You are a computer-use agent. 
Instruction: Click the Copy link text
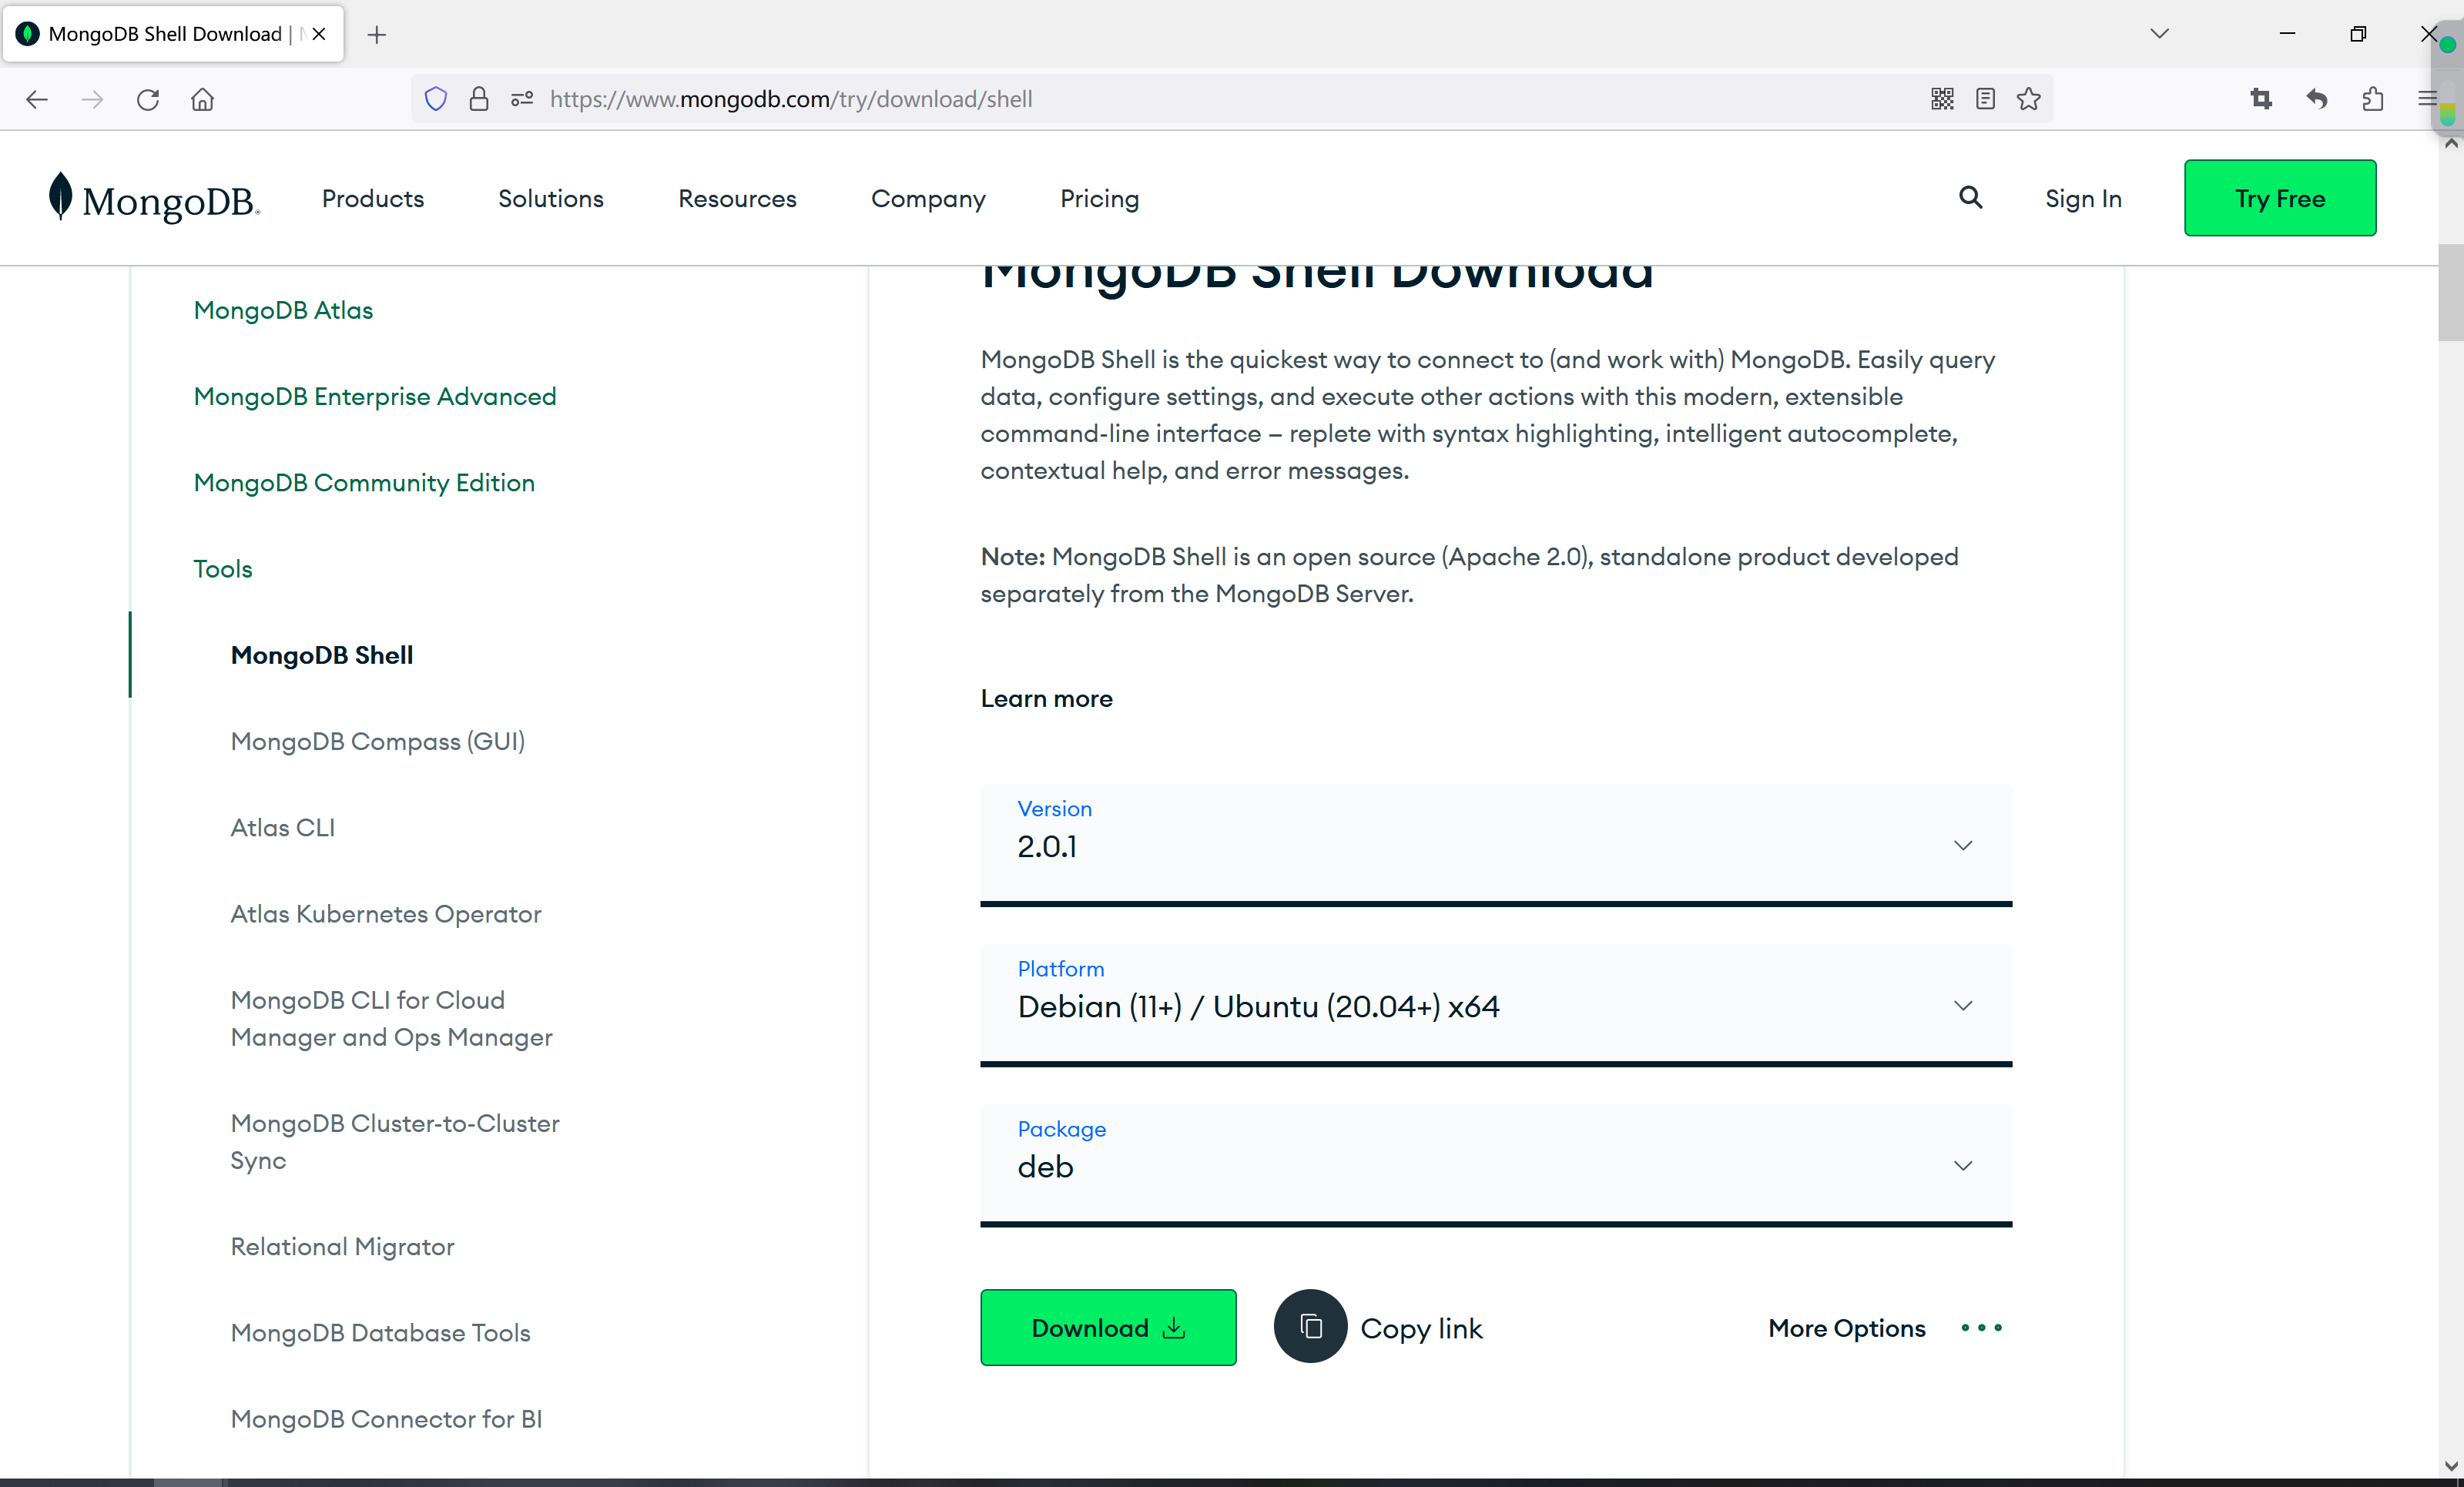click(x=1421, y=1328)
